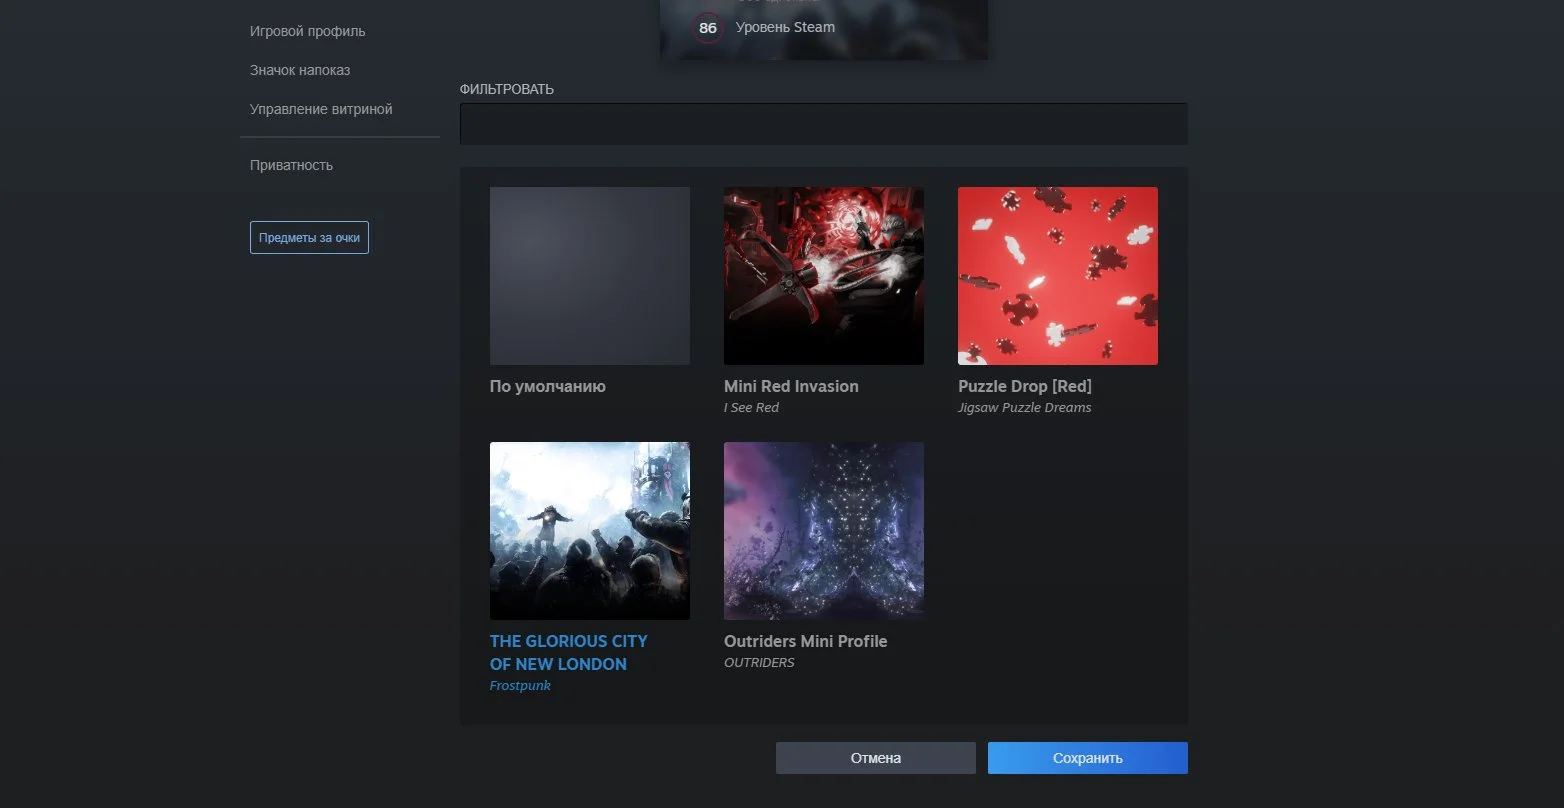Click the I See Red game name
Screen dimensions: 1564x808
click(x=751, y=408)
